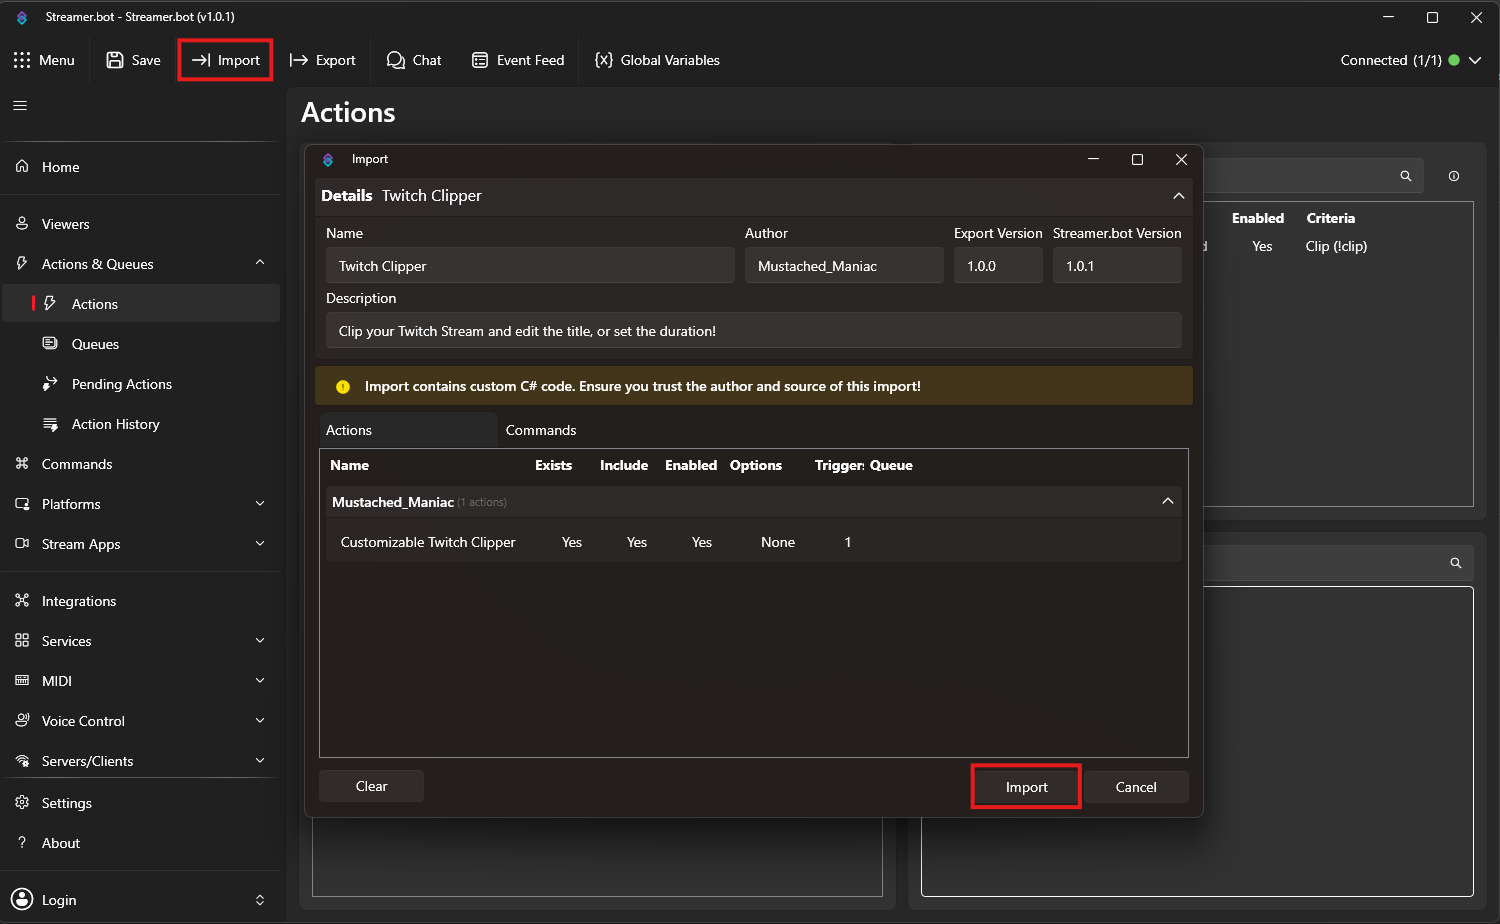Select Action History in the sidebar
The image size is (1500, 924).
114,424
